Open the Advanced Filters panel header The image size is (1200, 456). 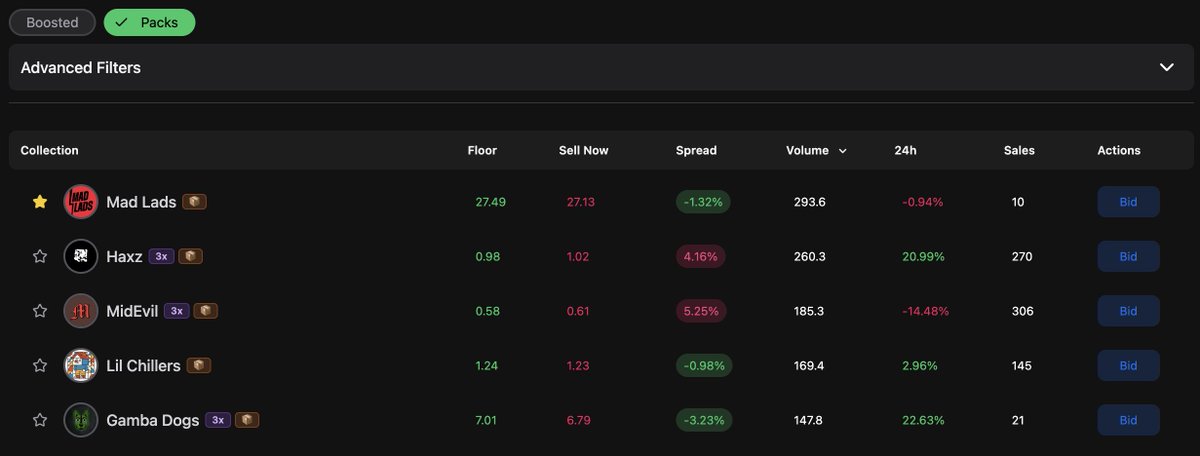point(600,67)
